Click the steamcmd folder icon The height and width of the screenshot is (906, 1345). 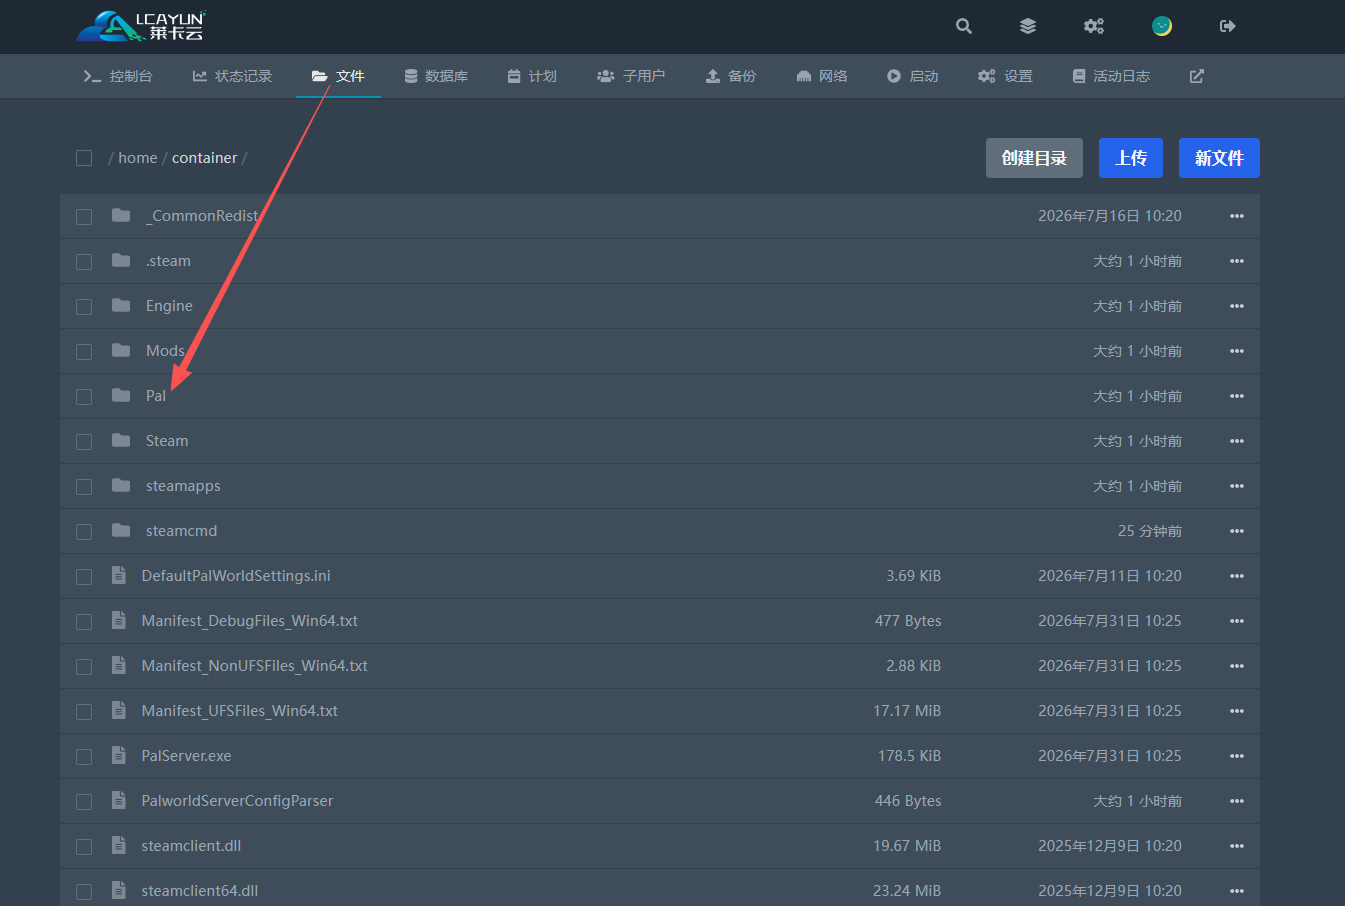pos(121,530)
